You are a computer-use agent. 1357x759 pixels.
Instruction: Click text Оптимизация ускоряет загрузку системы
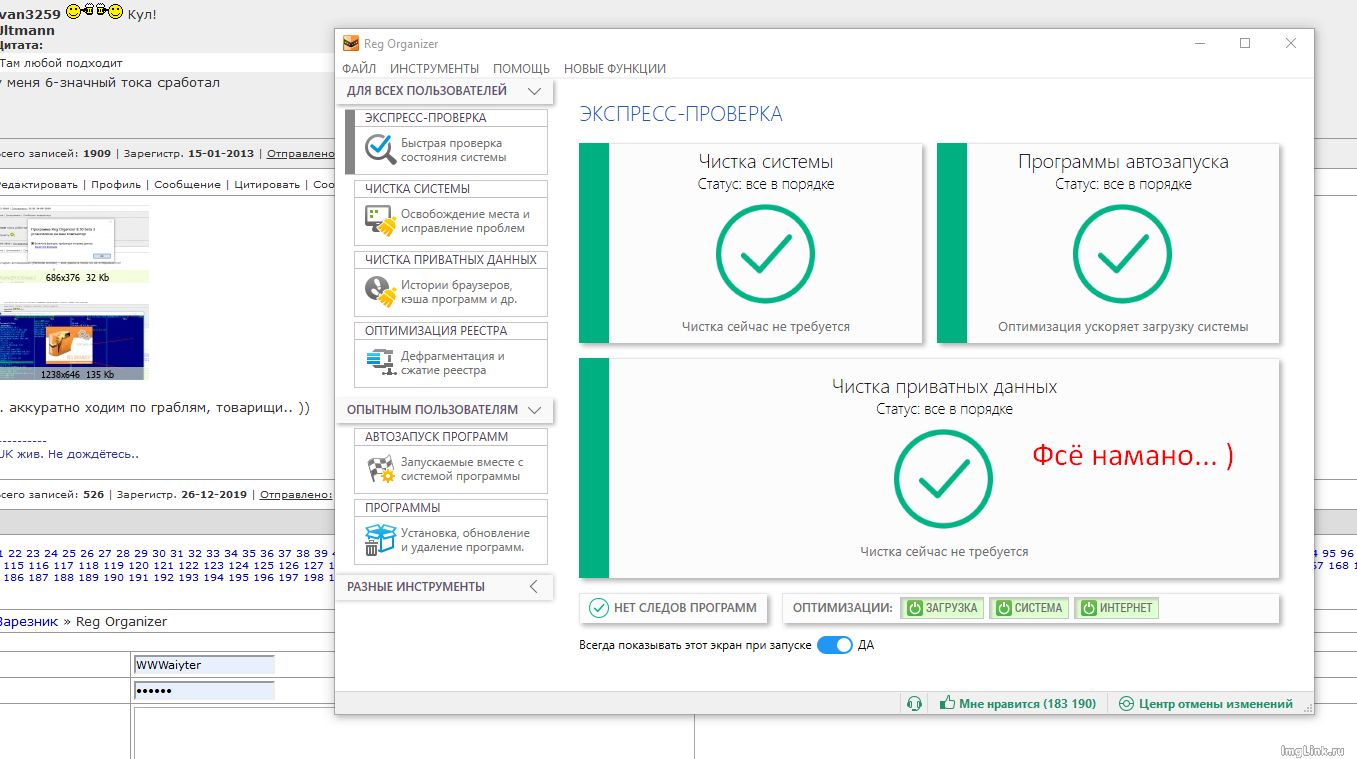pos(1123,327)
